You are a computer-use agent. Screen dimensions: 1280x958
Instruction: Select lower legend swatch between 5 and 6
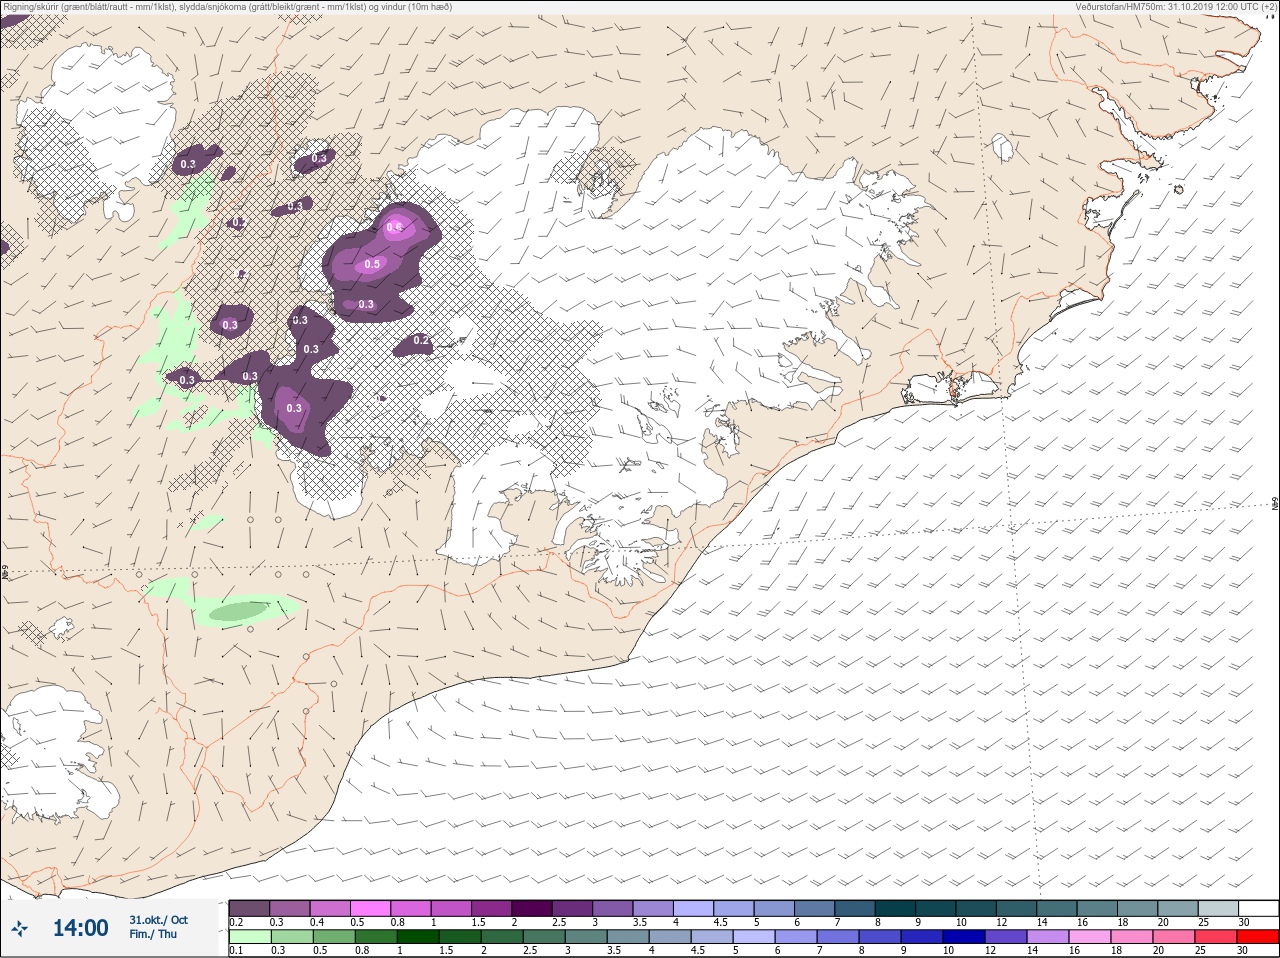tap(754, 937)
